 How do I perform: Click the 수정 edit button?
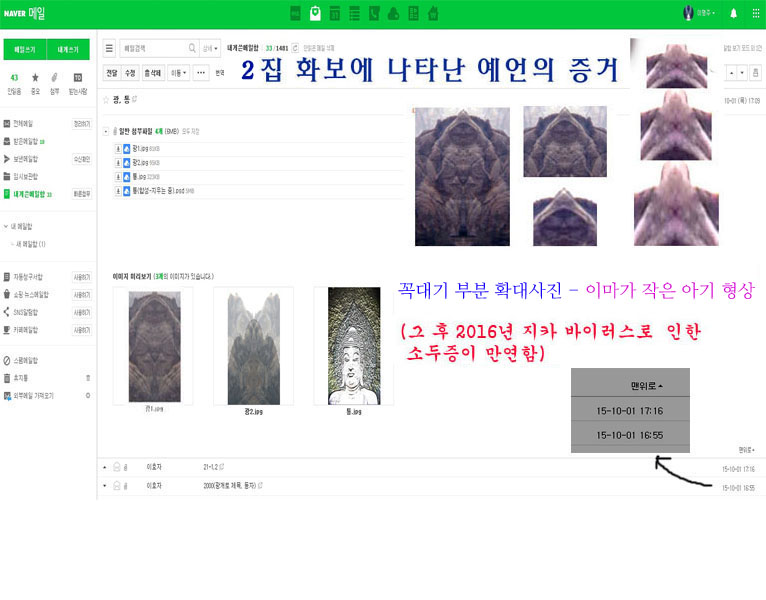pyautogui.click(x=130, y=73)
